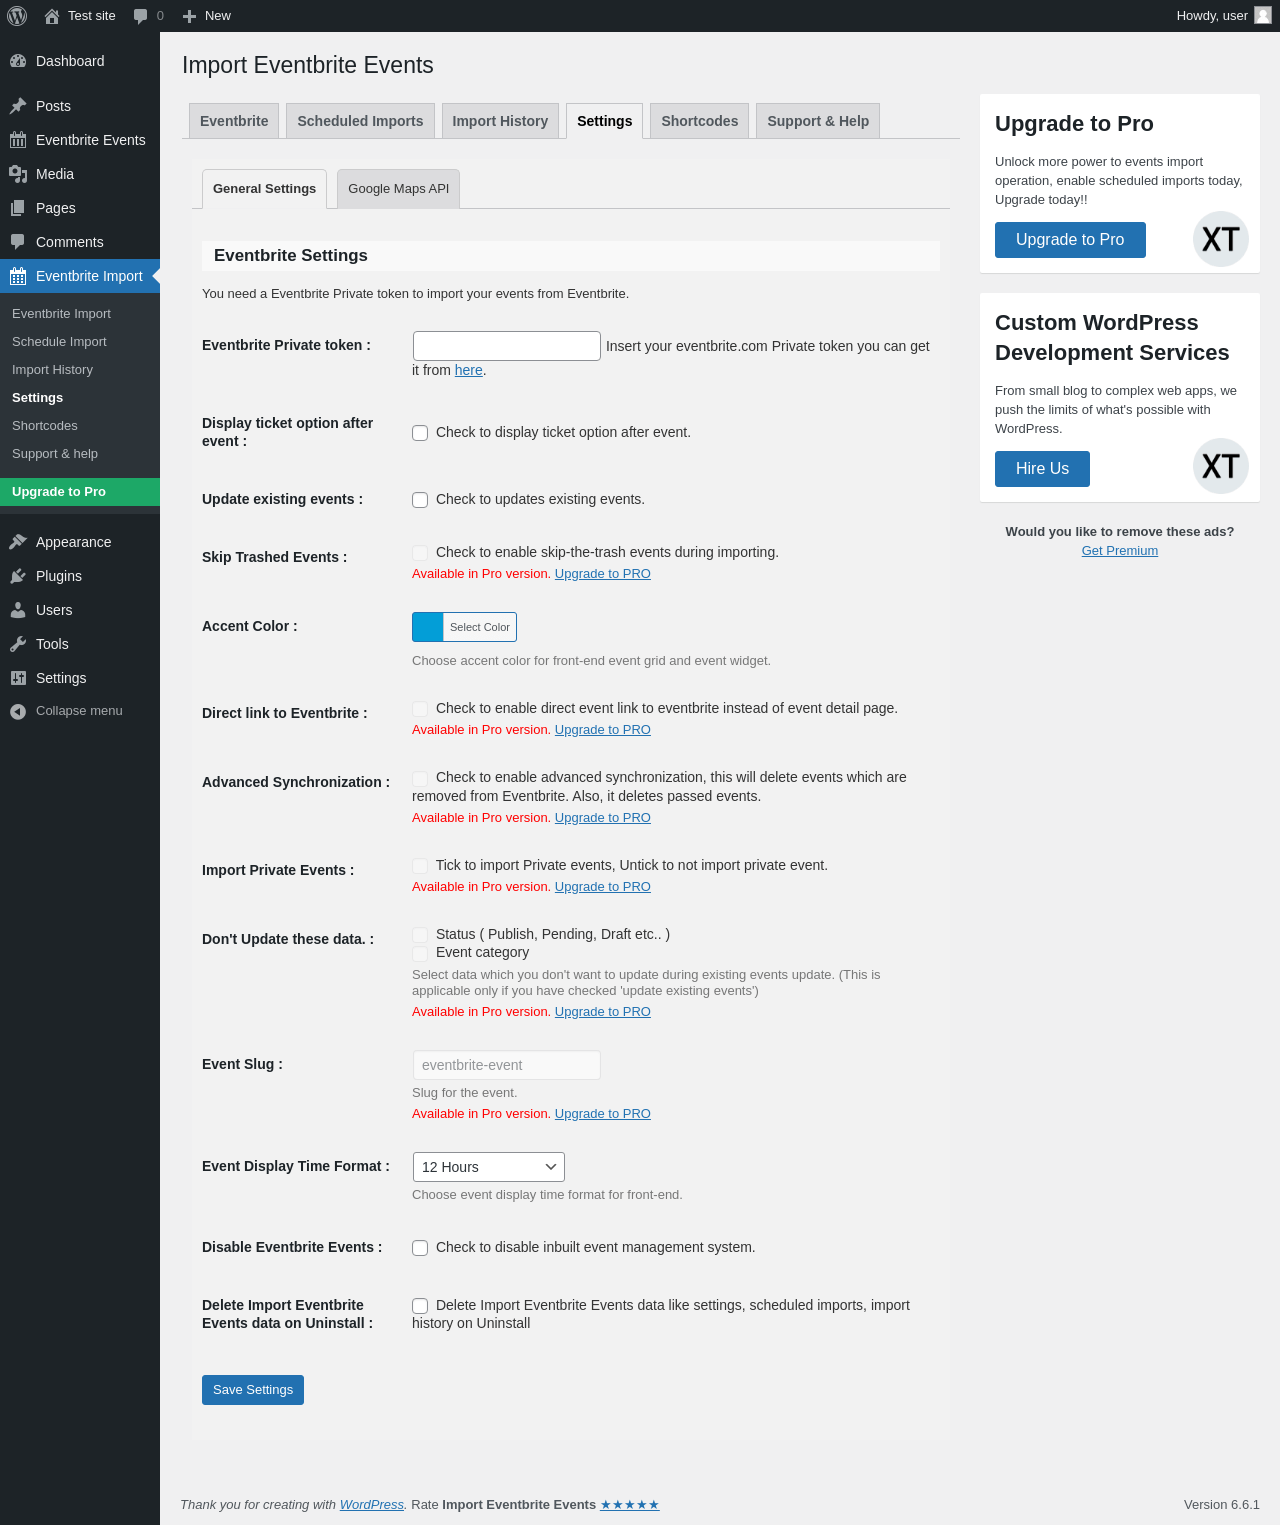Toggle direct event link to Eventbrite checkbox

pos(420,709)
